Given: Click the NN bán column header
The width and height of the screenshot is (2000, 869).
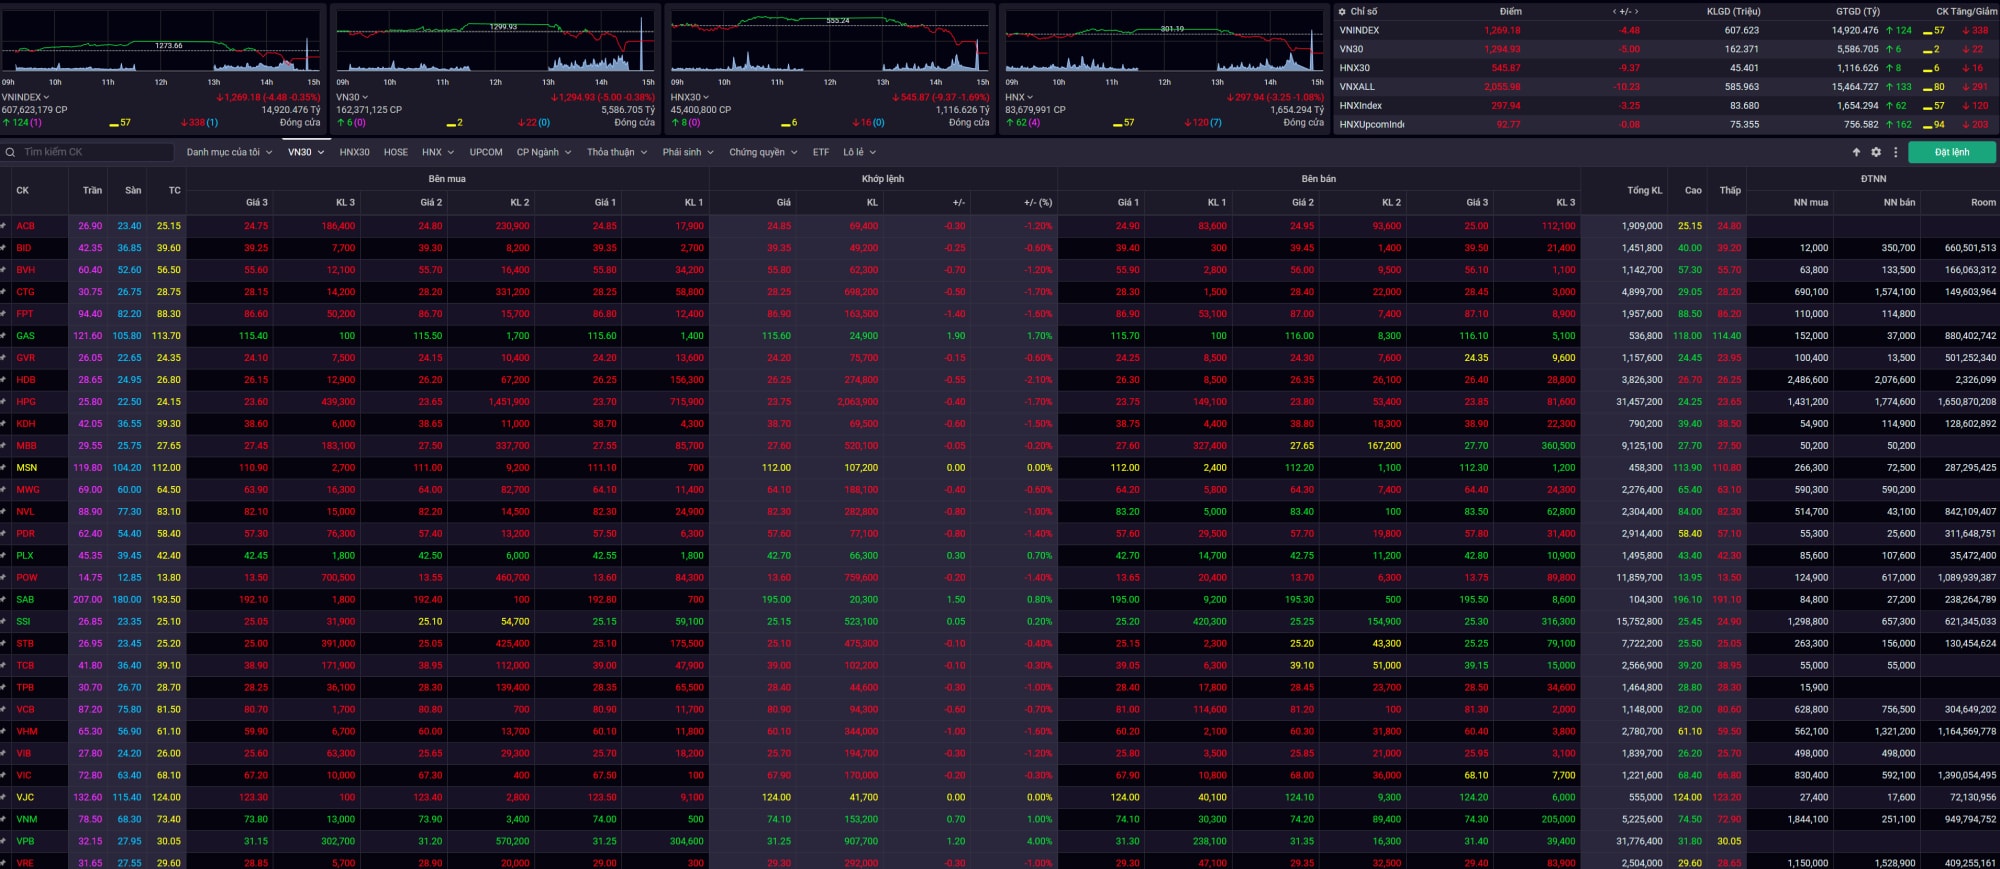Looking at the screenshot, I should pyautogui.click(x=1899, y=202).
